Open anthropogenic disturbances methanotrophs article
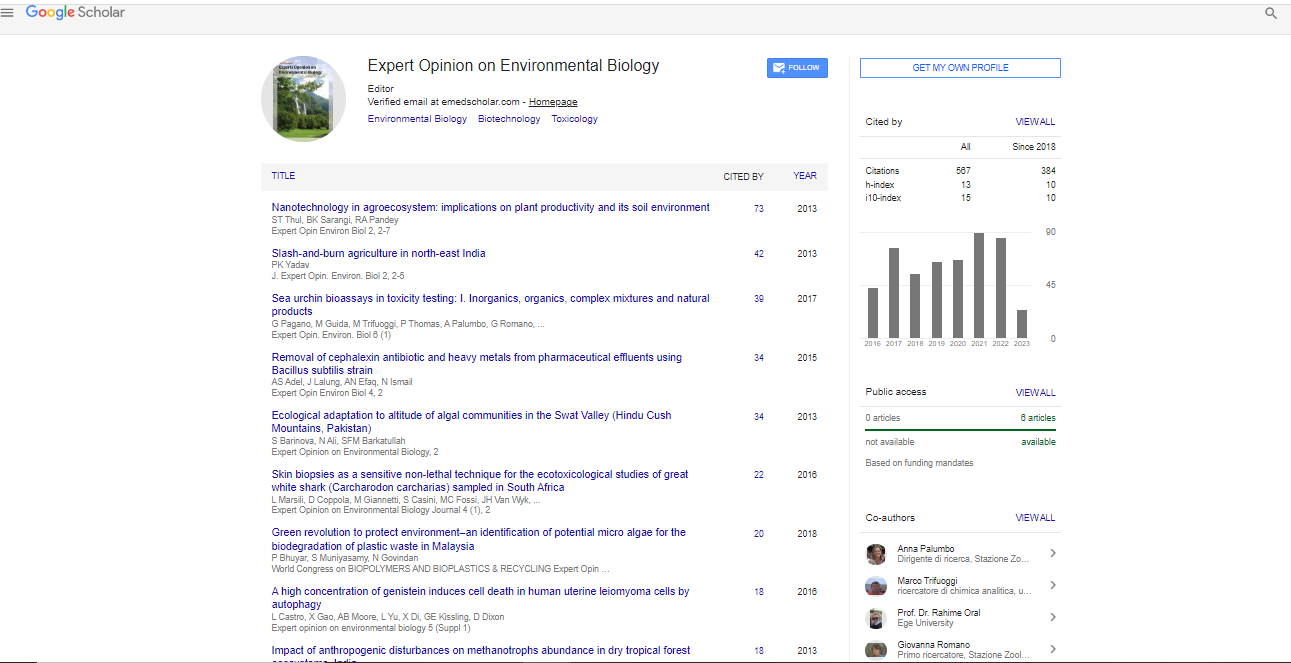 click(x=481, y=652)
